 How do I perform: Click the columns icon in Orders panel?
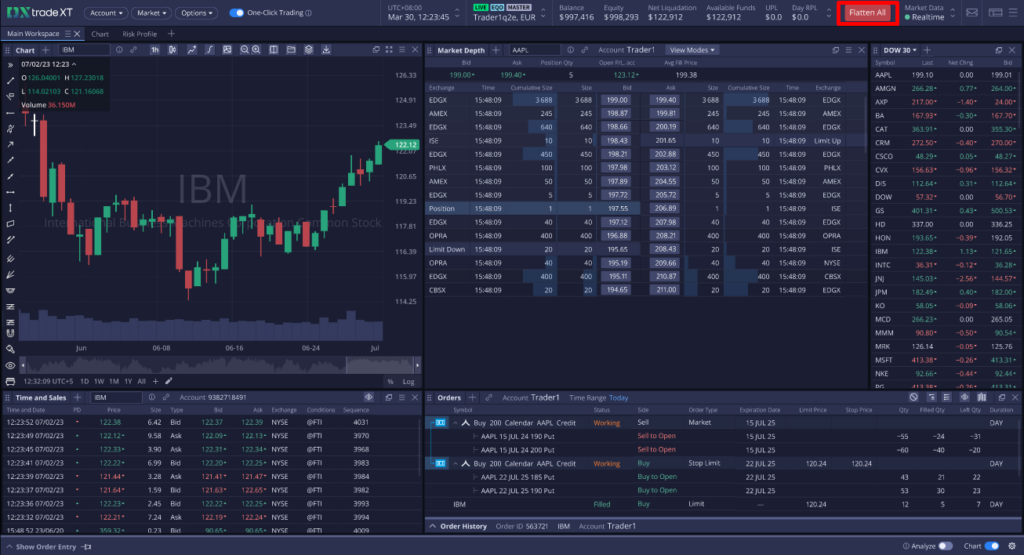982,397
